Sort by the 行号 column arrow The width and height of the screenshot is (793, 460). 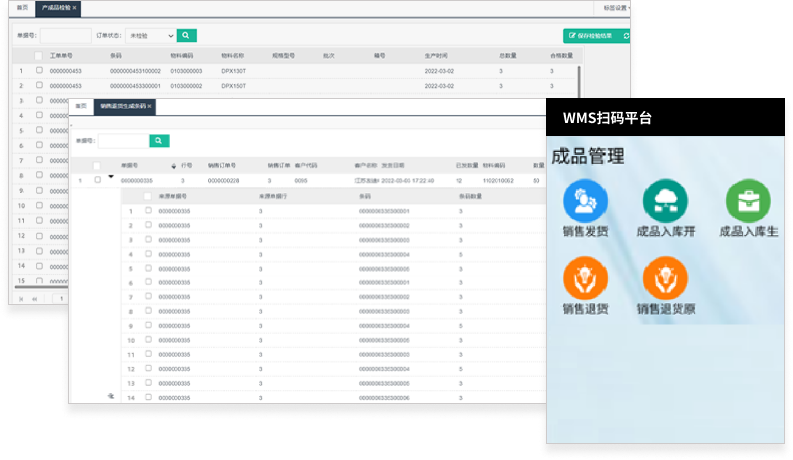coord(174,166)
